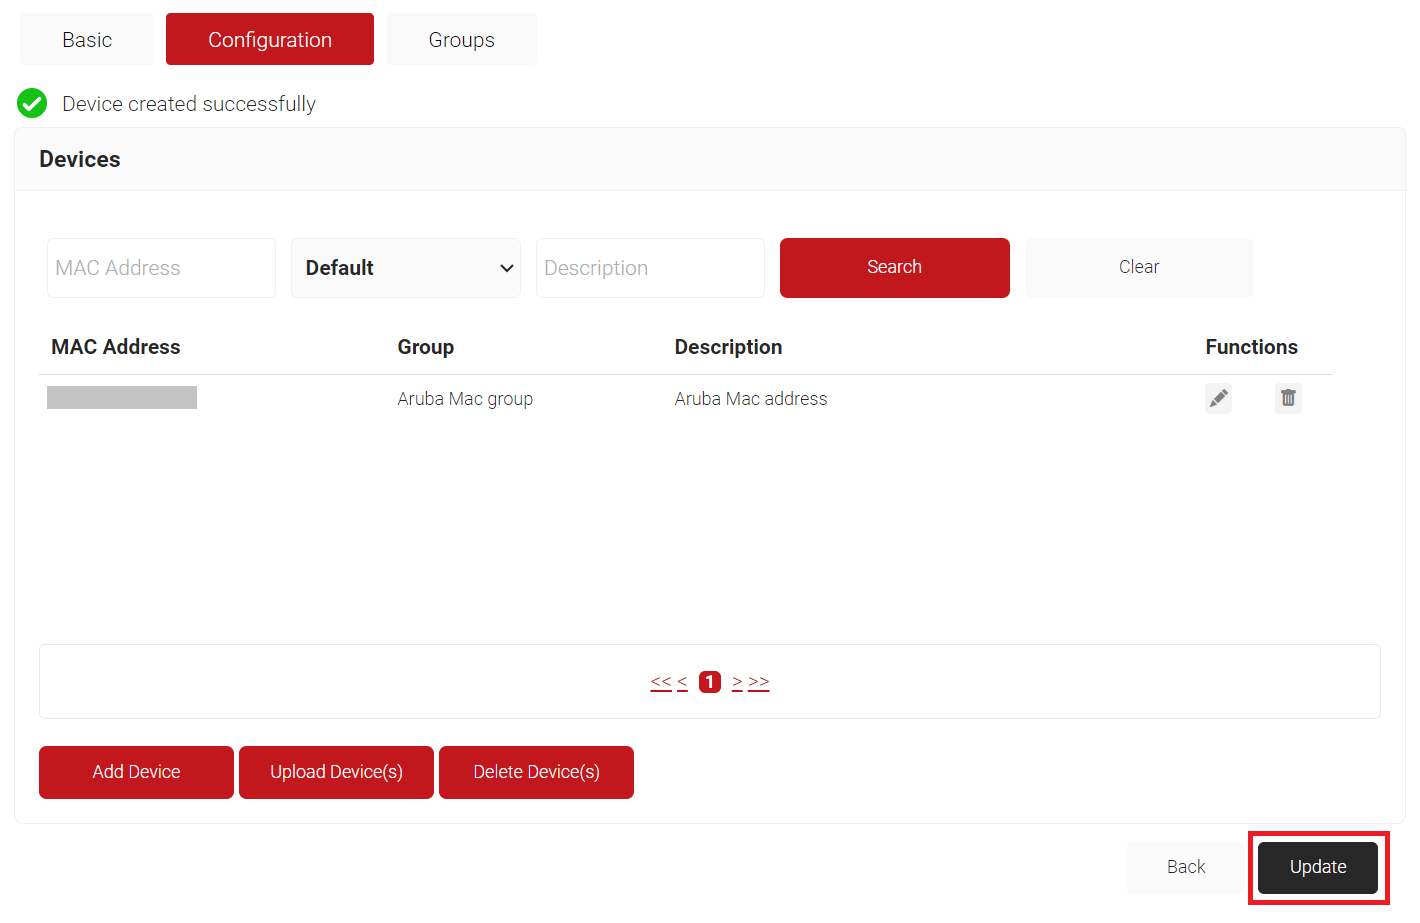The height and width of the screenshot is (923, 1420).
Task: Jump to first page using << link
Action: 661,682
